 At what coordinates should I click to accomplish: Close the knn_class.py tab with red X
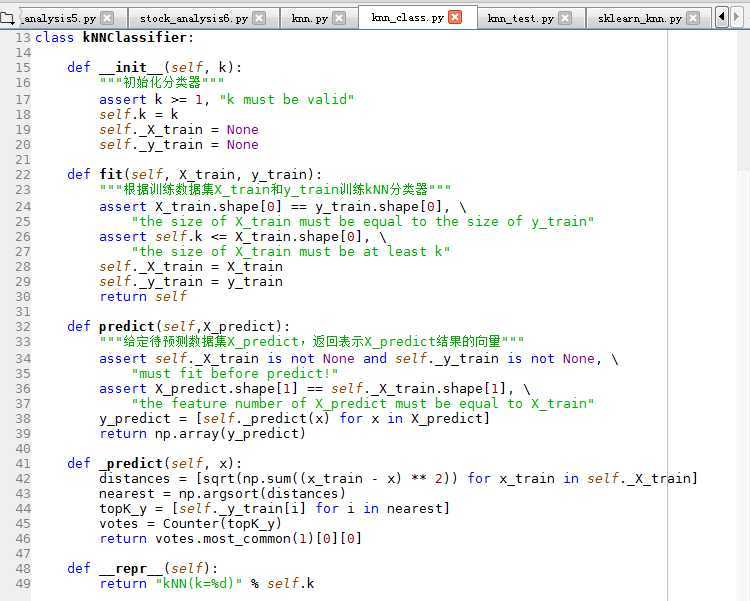[x=455, y=17]
